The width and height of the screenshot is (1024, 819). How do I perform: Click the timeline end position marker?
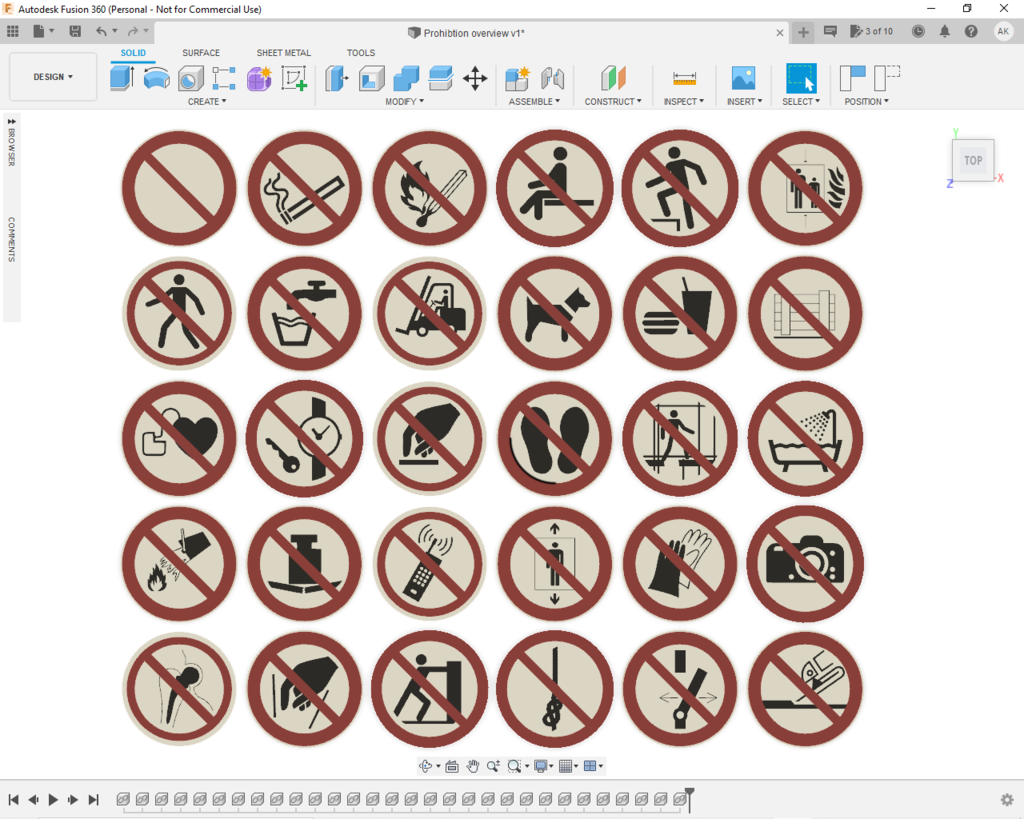689,799
